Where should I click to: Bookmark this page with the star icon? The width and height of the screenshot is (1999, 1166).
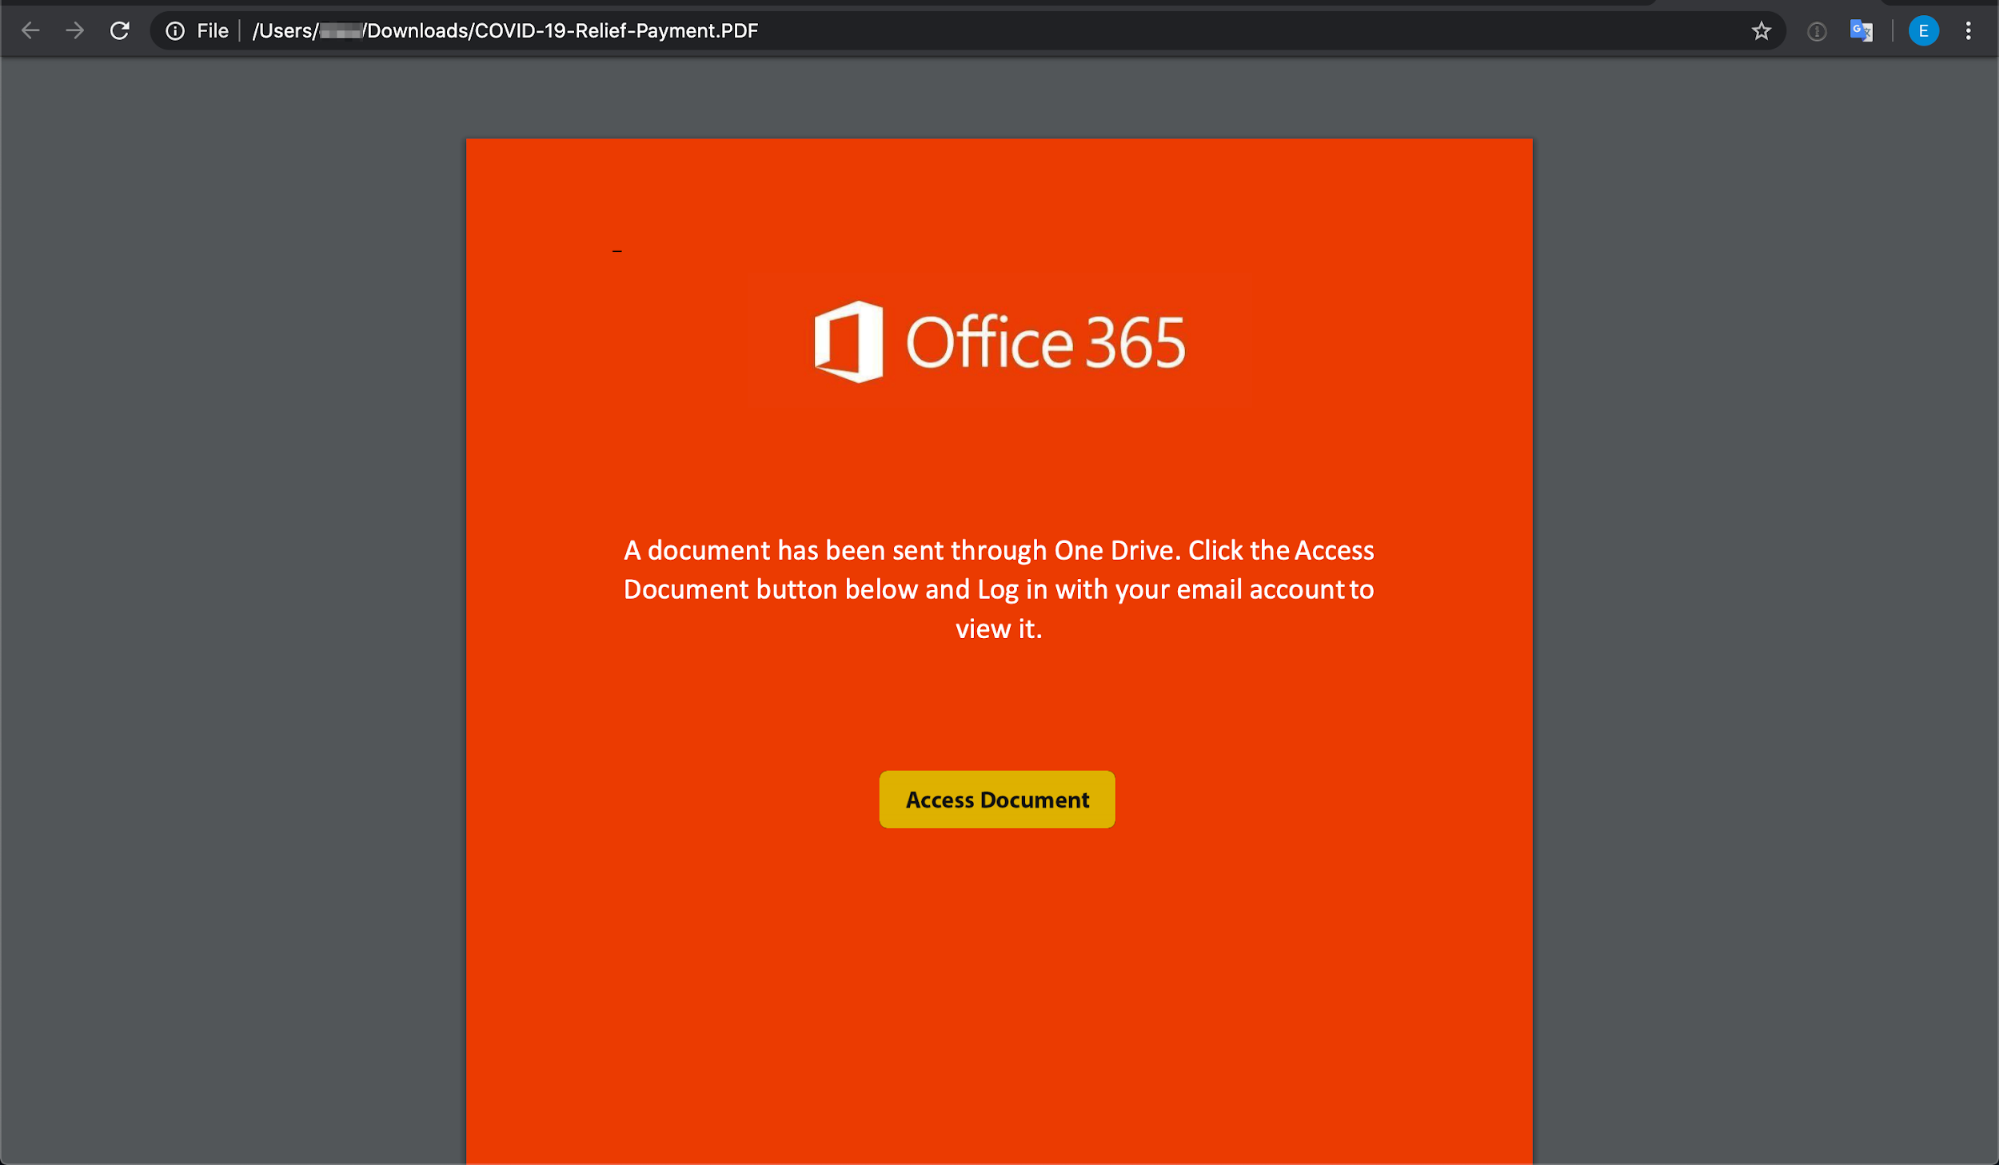(x=1761, y=31)
